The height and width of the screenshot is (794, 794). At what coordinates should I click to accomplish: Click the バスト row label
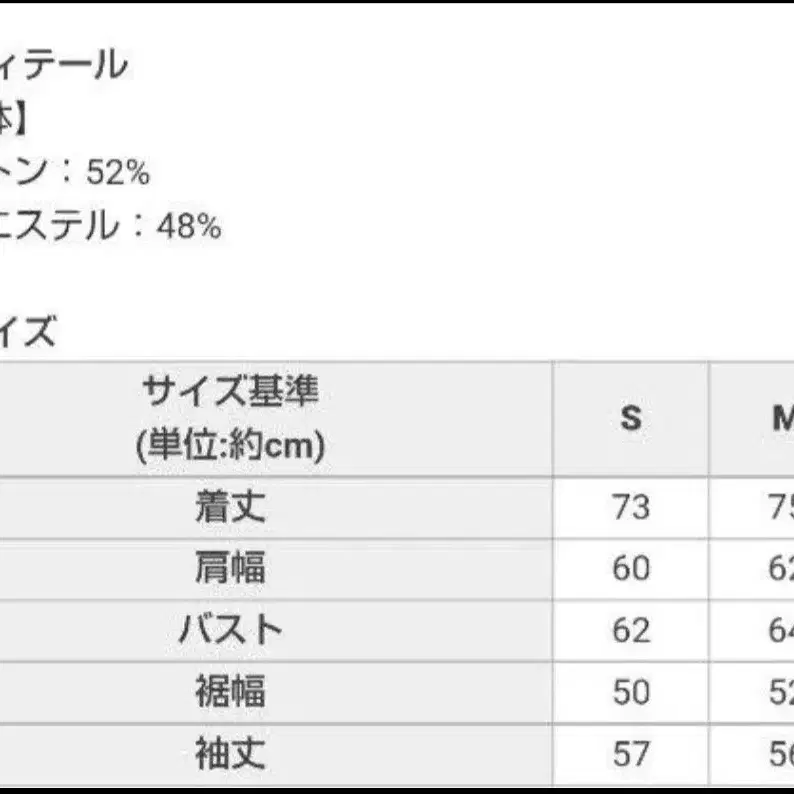point(231,630)
